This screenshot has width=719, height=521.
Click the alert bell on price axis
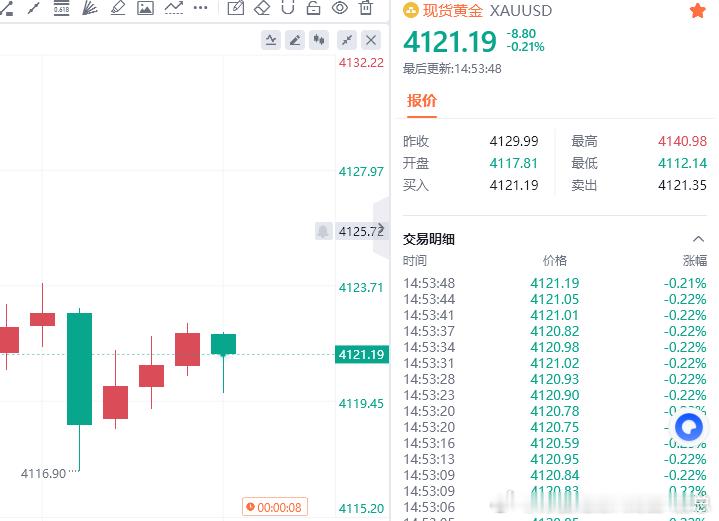point(323,231)
